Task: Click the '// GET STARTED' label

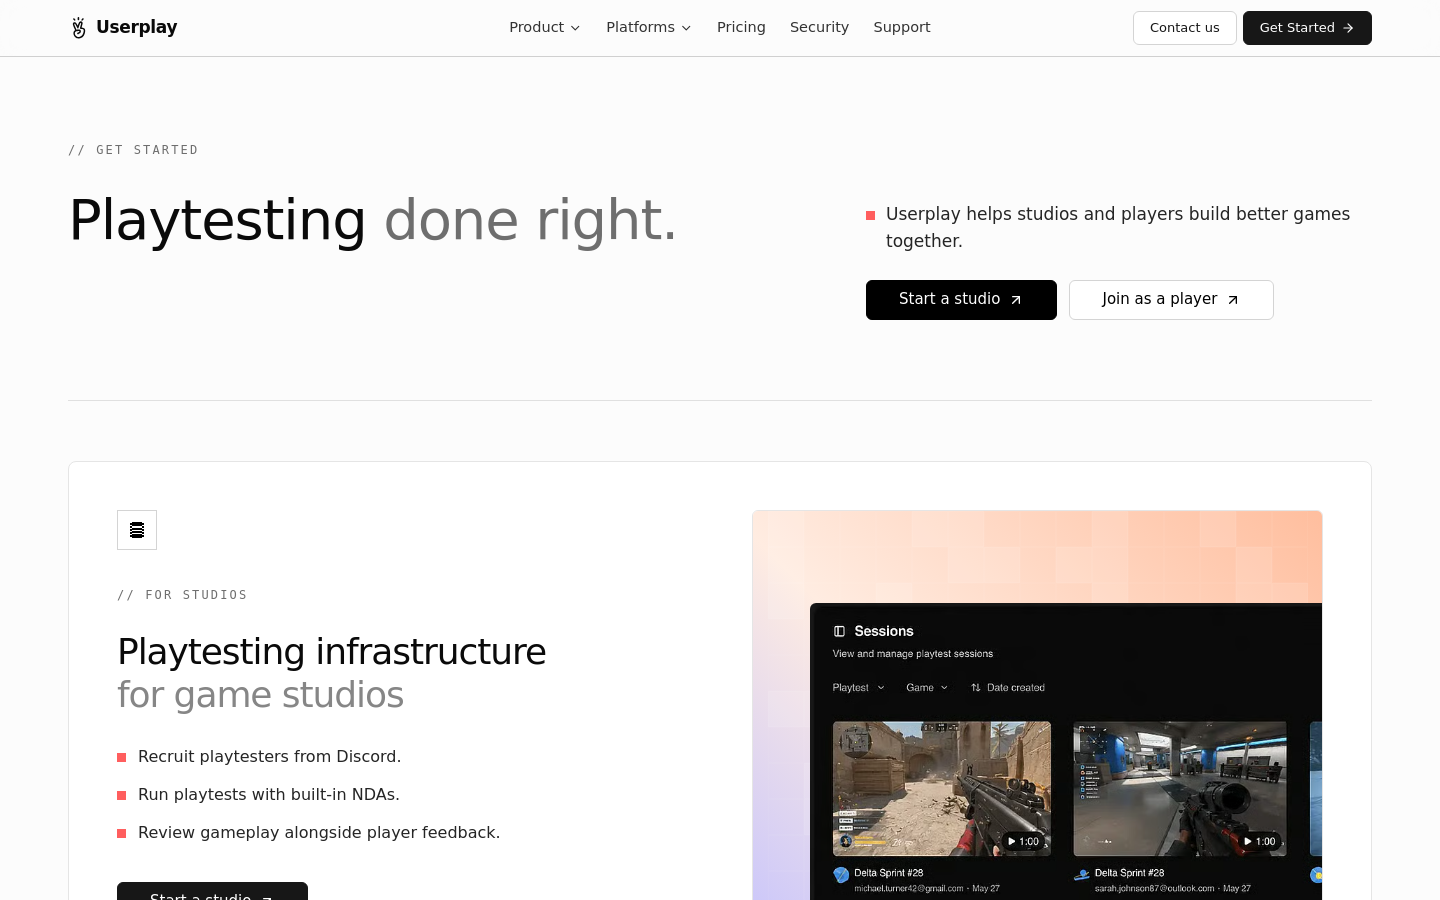Action: (x=133, y=150)
